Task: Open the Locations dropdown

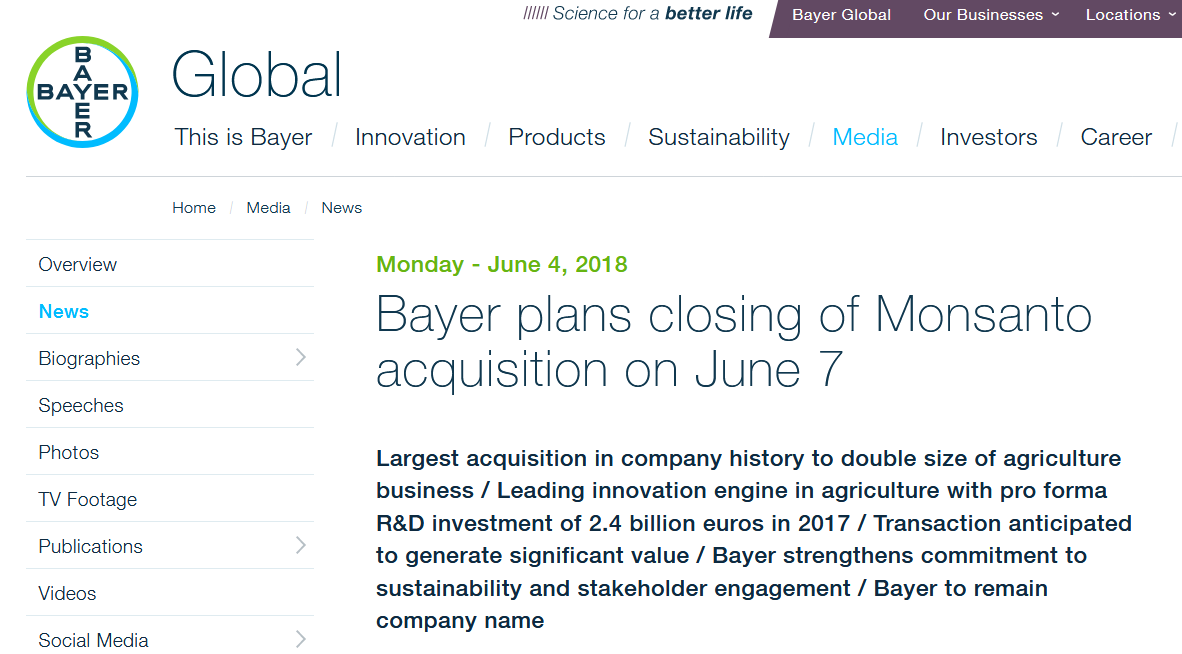Action: coord(1130,15)
